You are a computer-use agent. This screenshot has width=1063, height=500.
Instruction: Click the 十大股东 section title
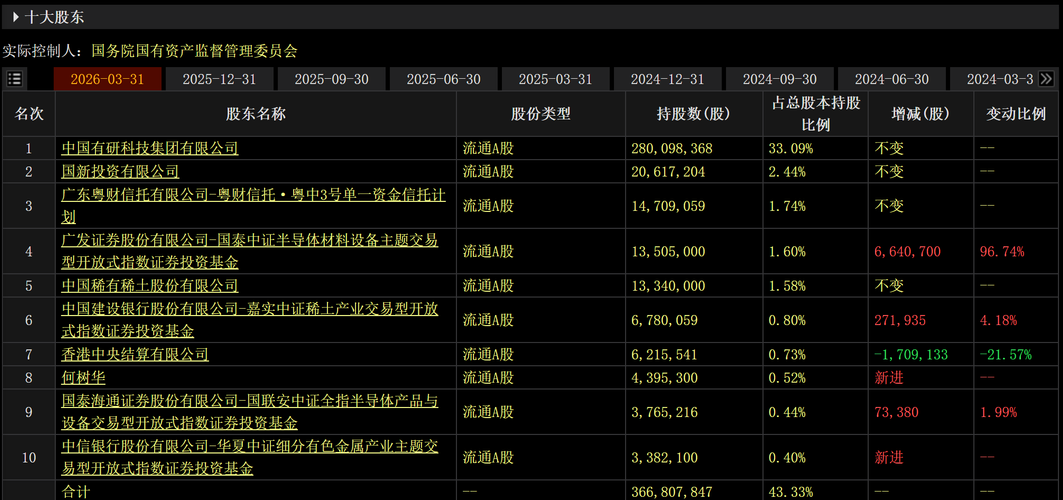coord(54,18)
